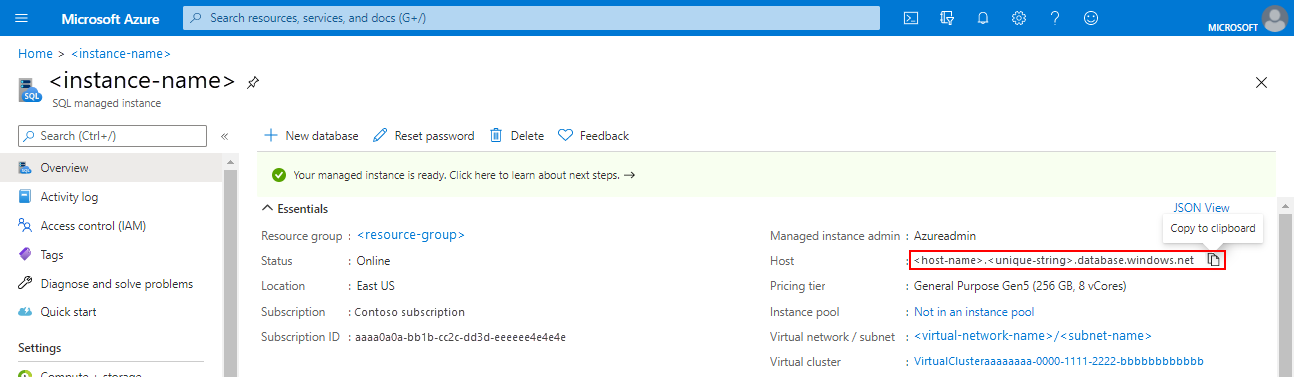This screenshot has height=377, width=1294.
Task: Open JSON View link
Action: coord(1201,208)
